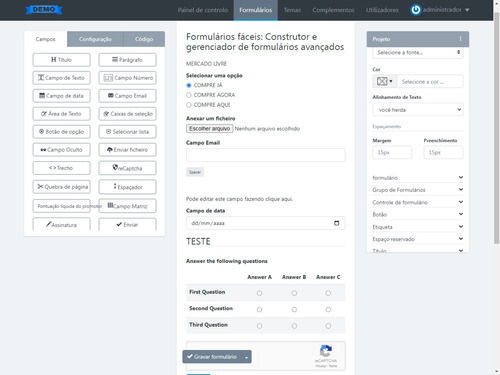Choose Answer B for Third Question

coord(294,326)
